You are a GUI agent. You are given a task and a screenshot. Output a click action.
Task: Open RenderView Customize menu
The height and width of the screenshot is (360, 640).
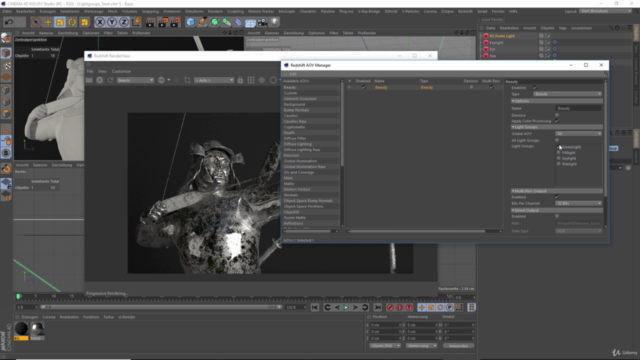pyautogui.click(x=121, y=71)
